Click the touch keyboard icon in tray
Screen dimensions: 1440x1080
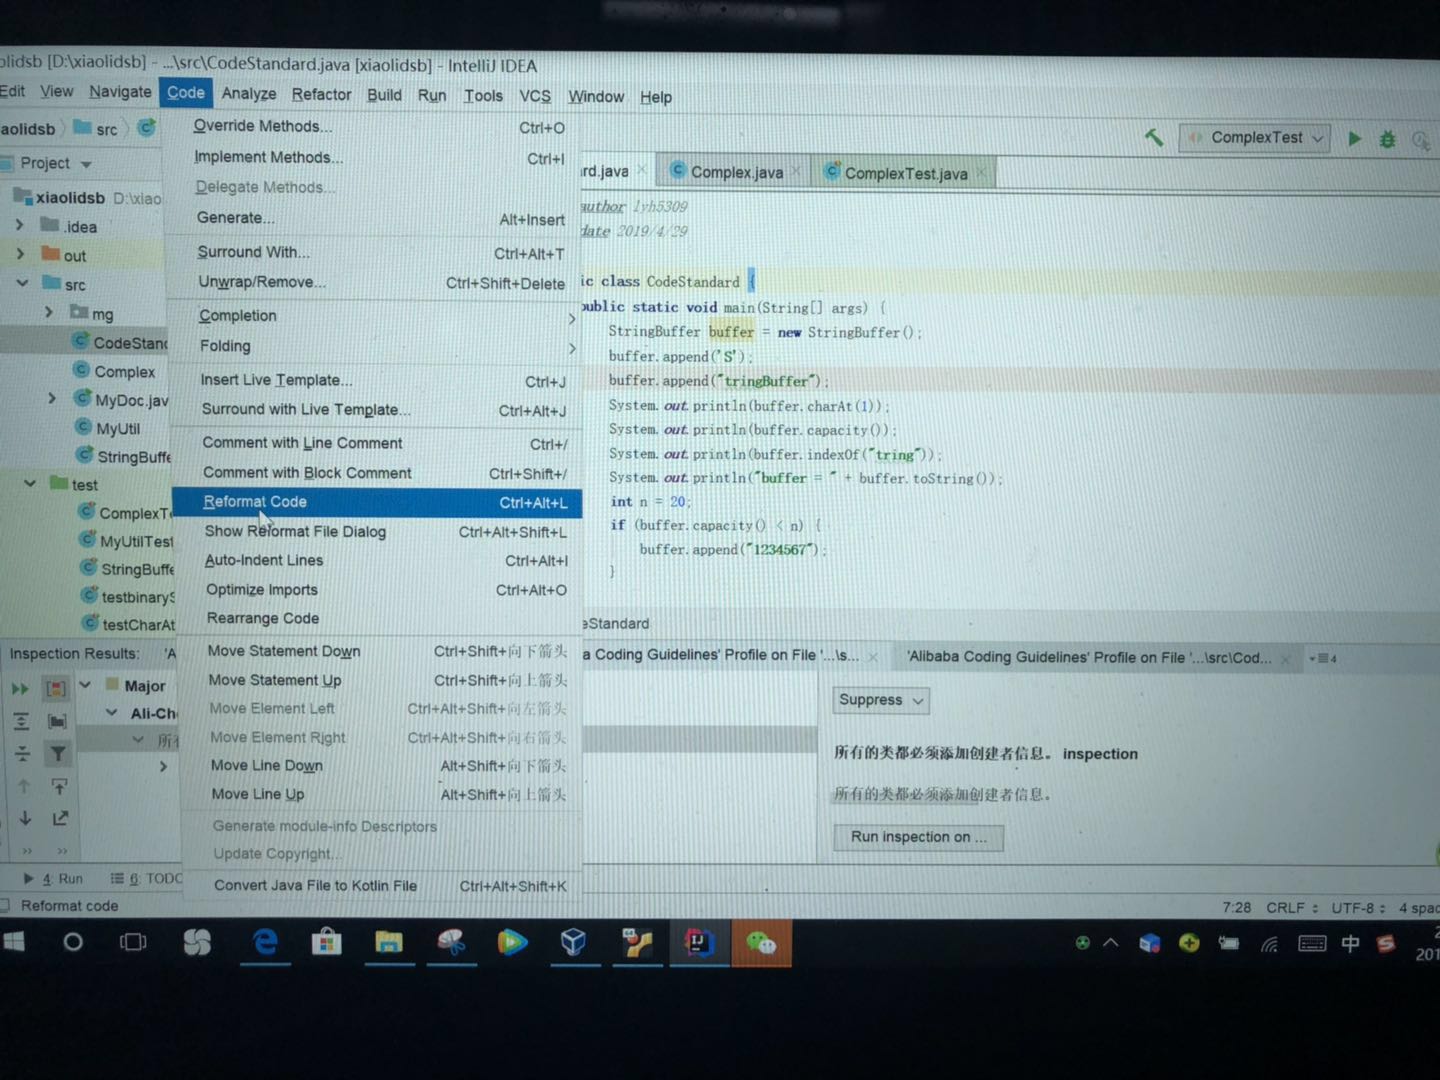(1312, 943)
